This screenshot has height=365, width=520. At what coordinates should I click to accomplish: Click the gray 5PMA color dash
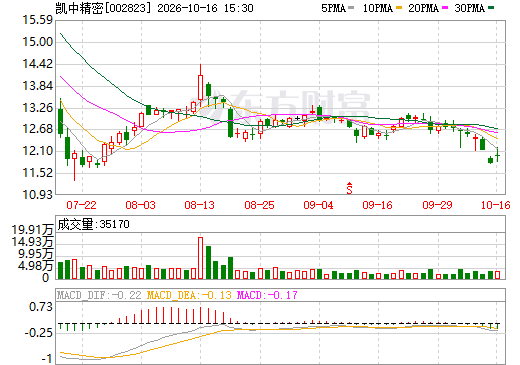351,7
